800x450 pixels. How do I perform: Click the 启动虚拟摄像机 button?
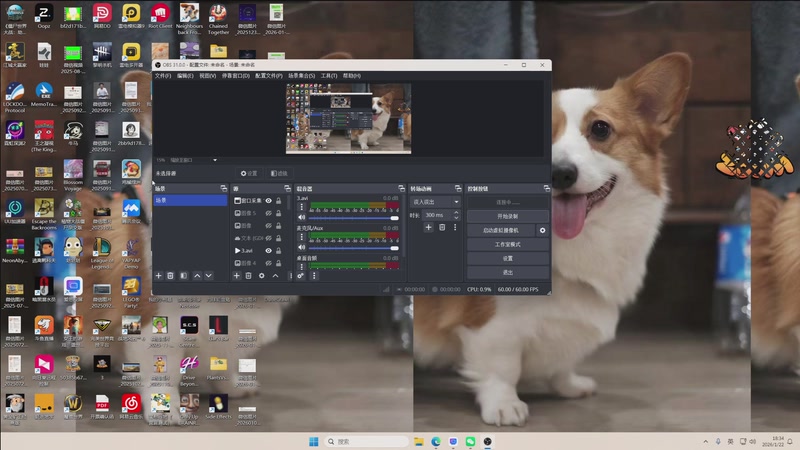tap(501, 230)
